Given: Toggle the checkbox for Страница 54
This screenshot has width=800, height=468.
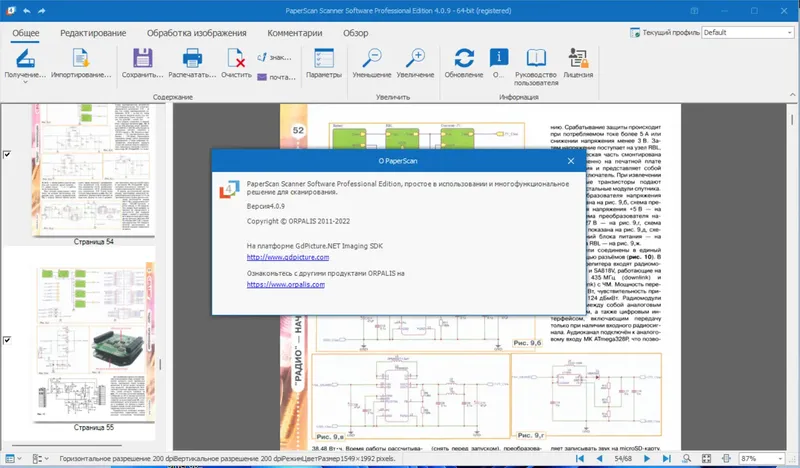Looking at the screenshot, I should point(7,154).
